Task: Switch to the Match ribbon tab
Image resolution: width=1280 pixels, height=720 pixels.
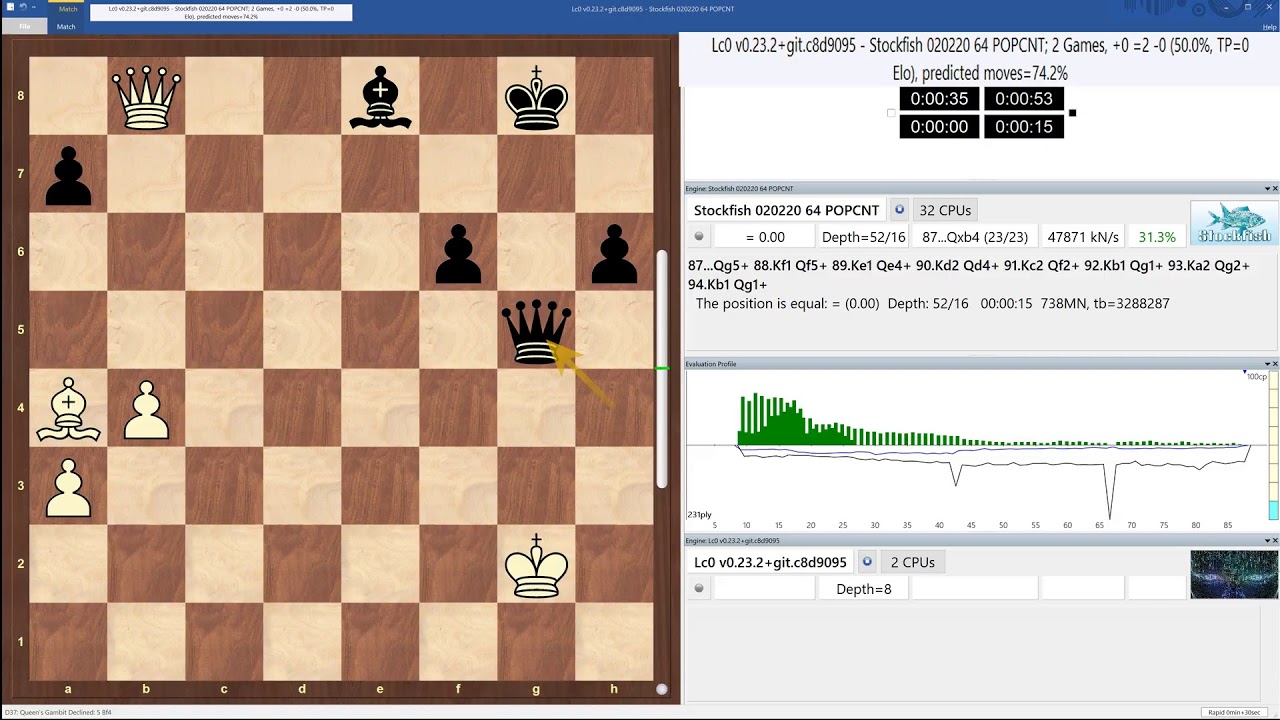Action: (66, 26)
